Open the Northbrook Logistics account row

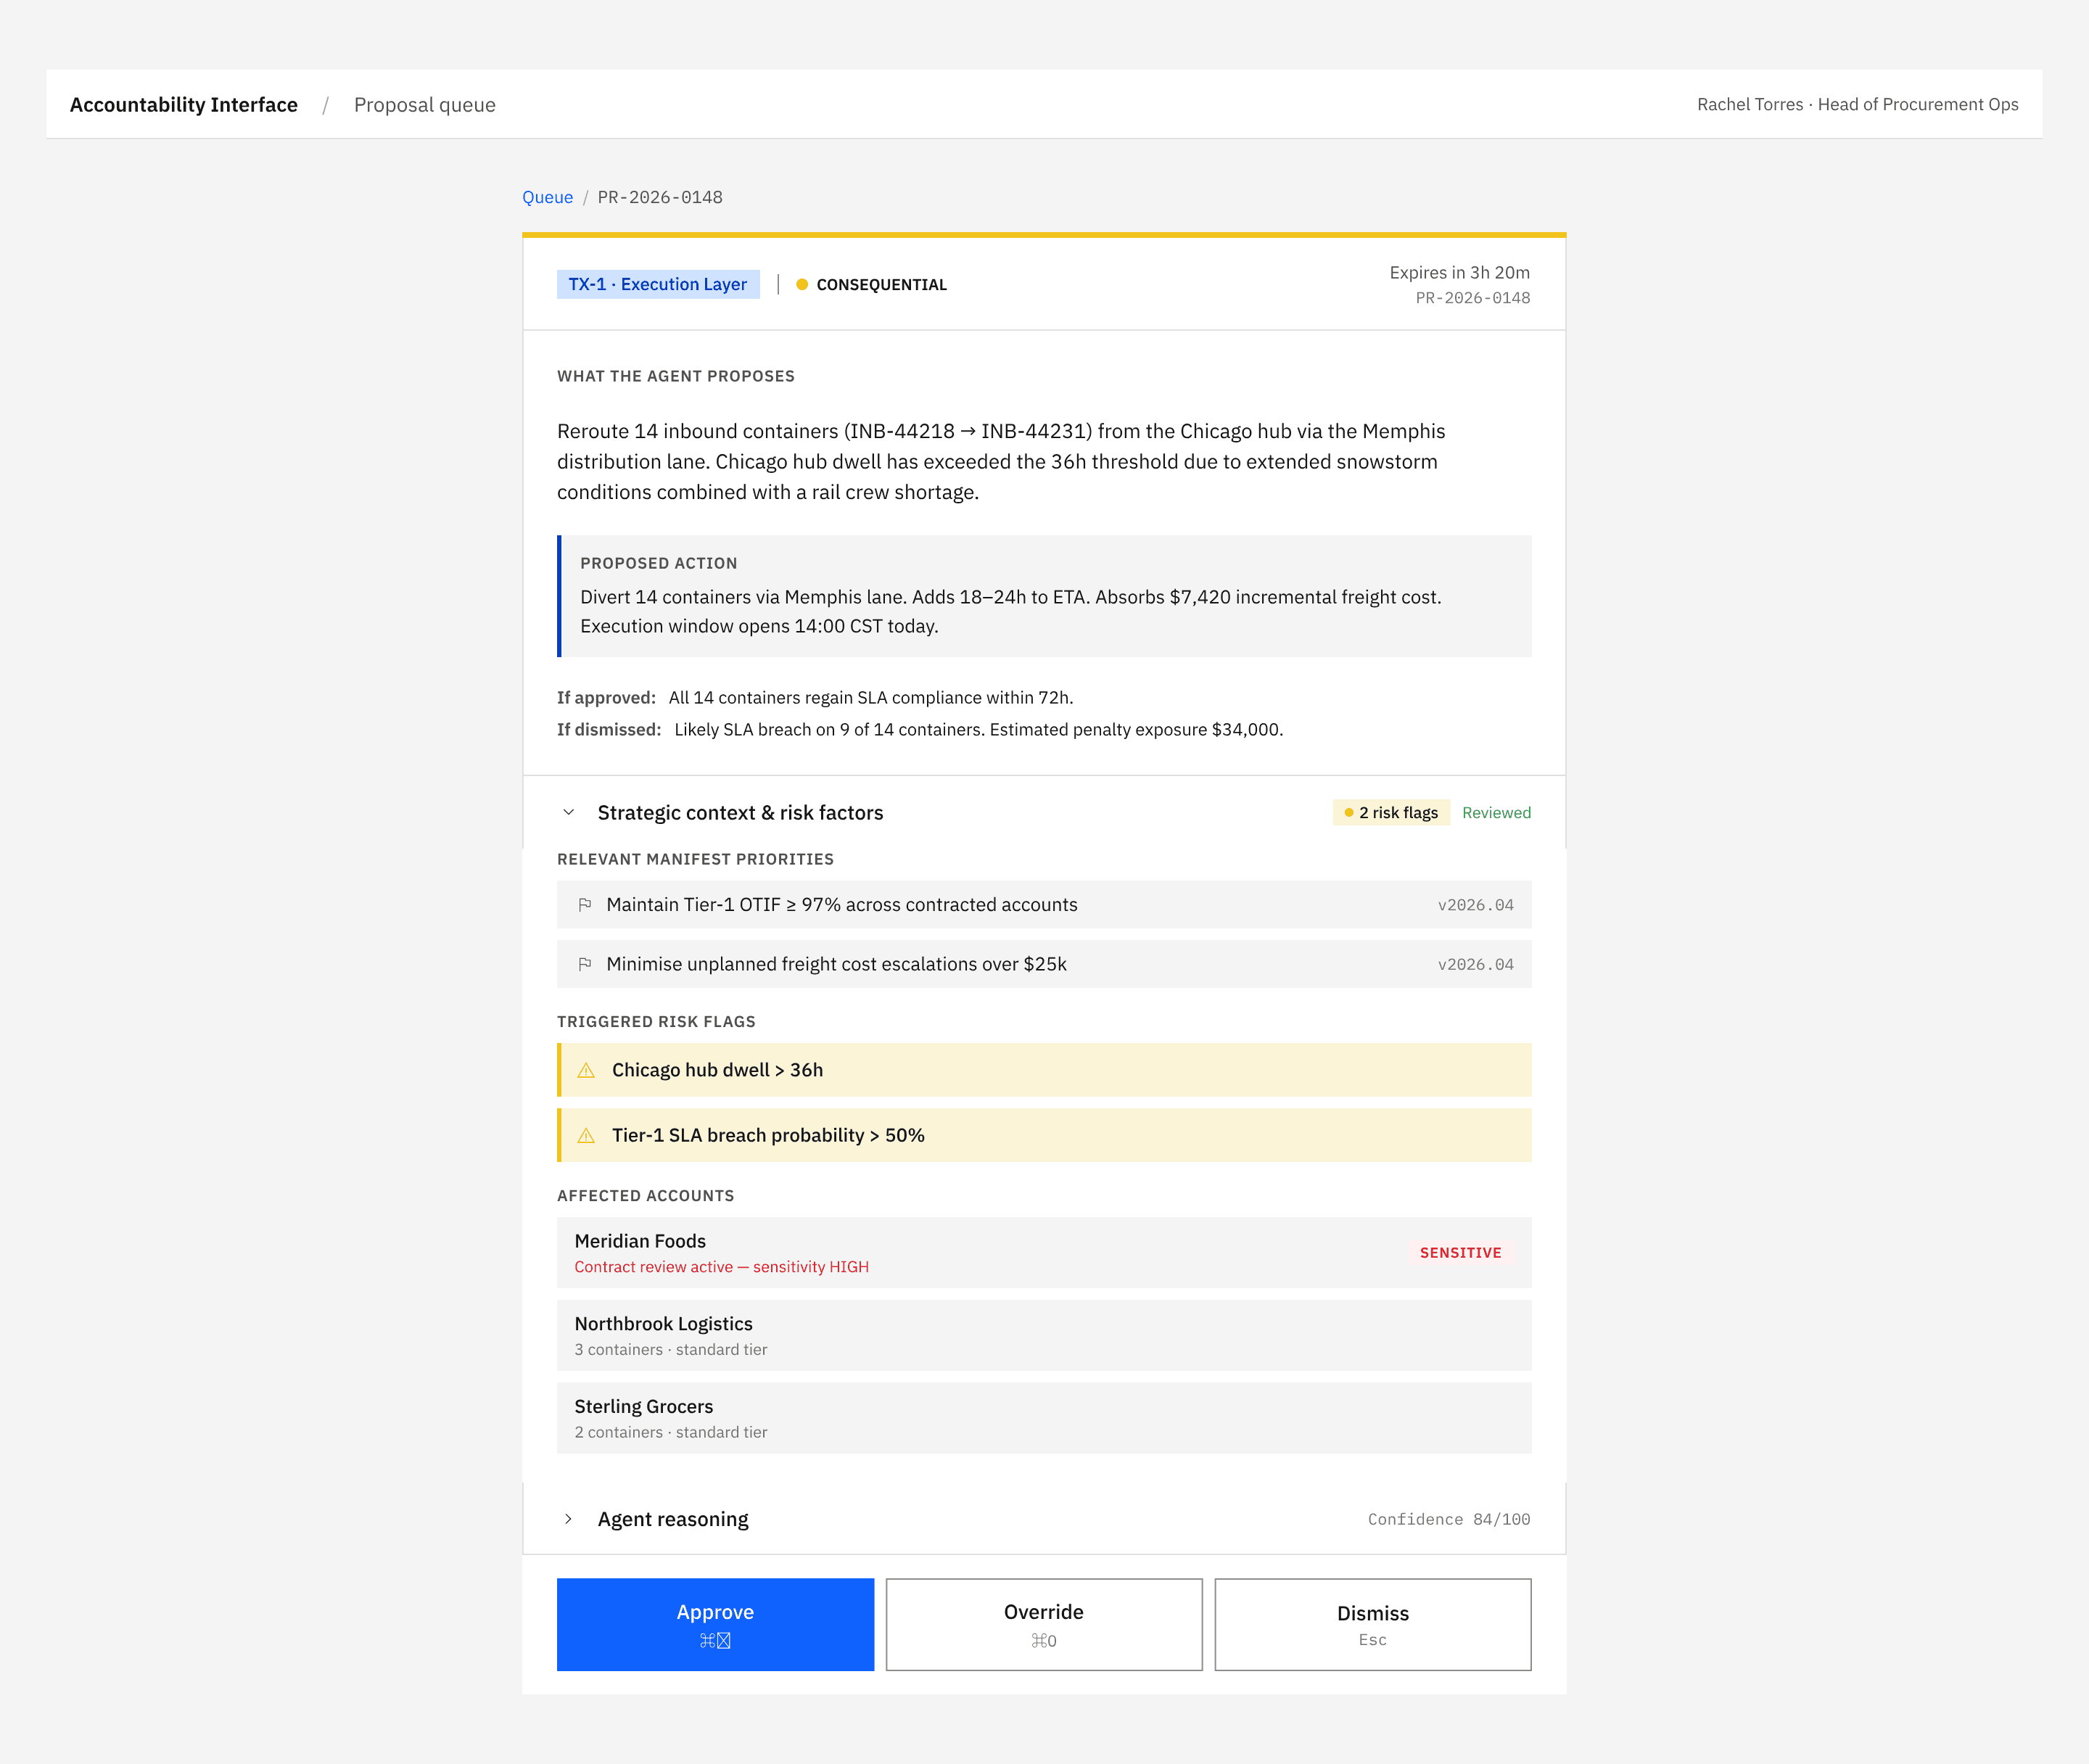point(1044,1335)
